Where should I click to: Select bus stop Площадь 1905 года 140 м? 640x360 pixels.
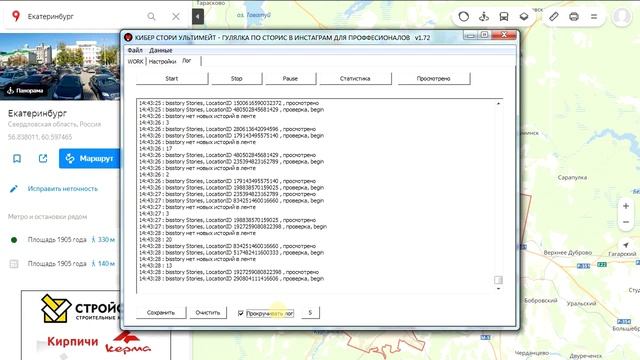[x=61, y=264]
